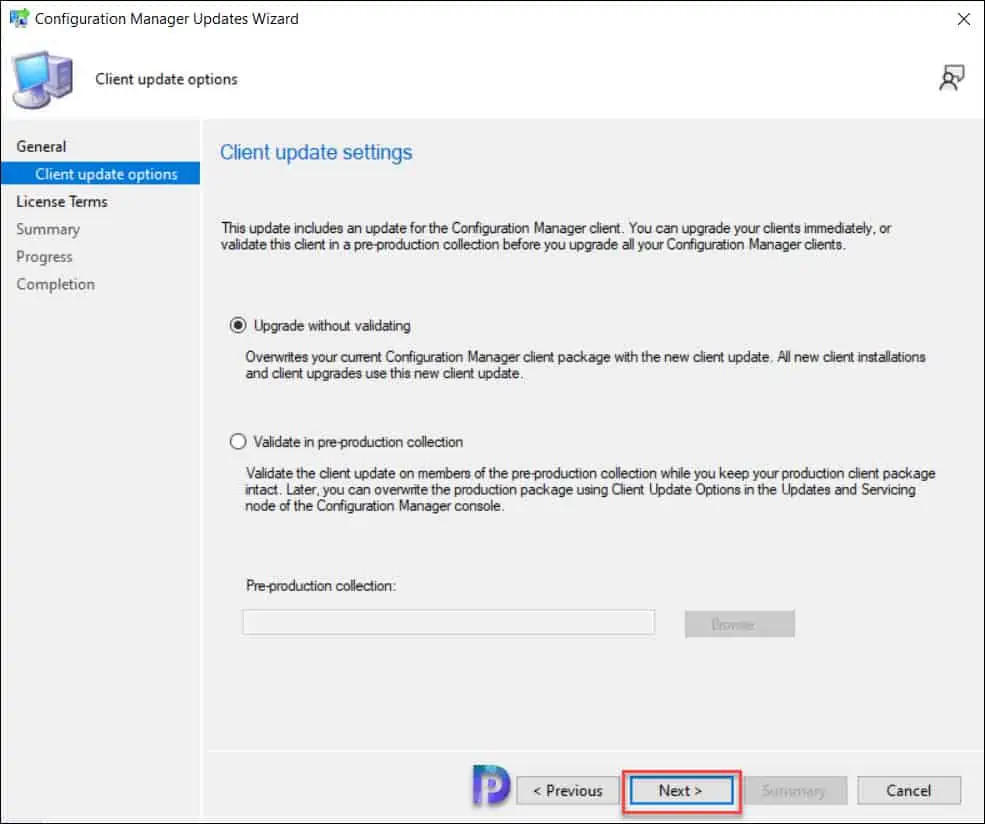Click the Pre-production collection text field
Screen dimensions: 985x824
click(449, 622)
